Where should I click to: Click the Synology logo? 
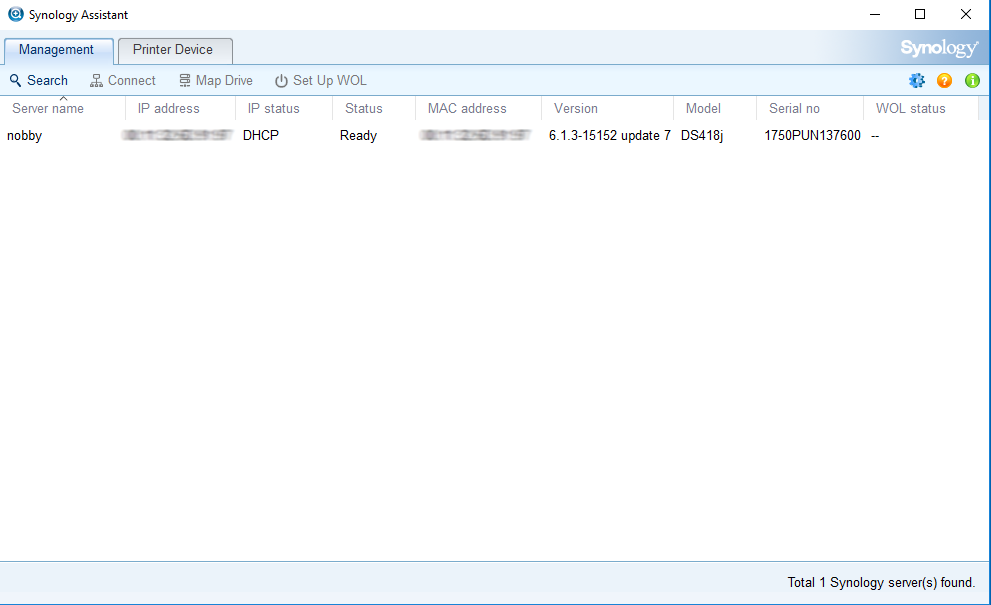pyautogui.click(x=939, y=48)
